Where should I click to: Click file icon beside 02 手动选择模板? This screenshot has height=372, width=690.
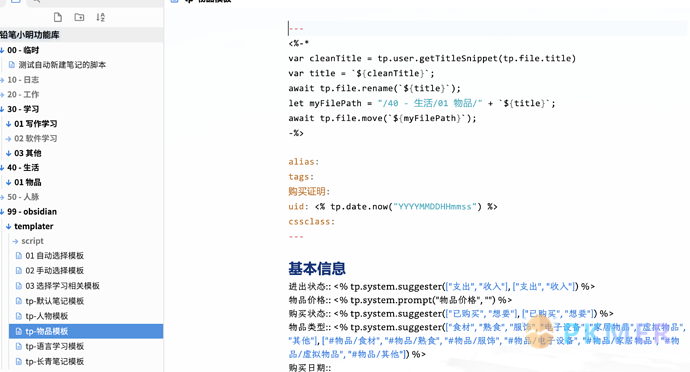pos(18,270)
